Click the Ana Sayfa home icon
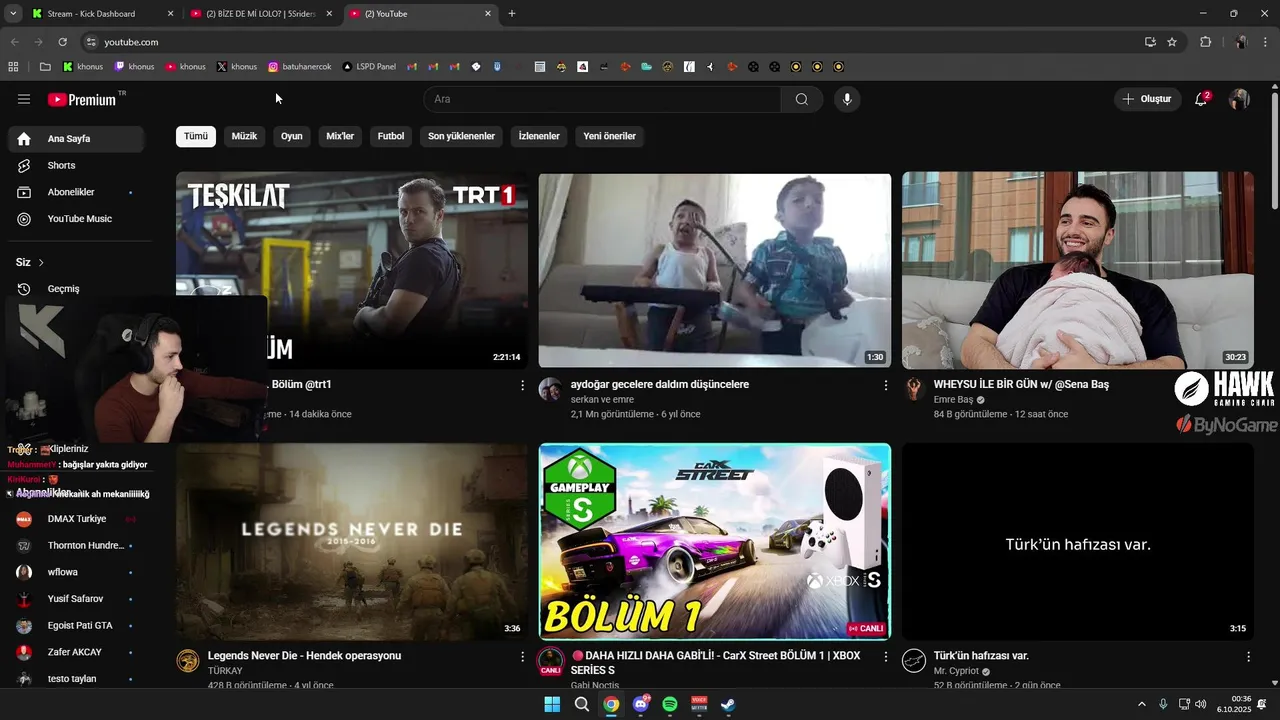This screenshot has height=720, width=1280. click(24, 139)
